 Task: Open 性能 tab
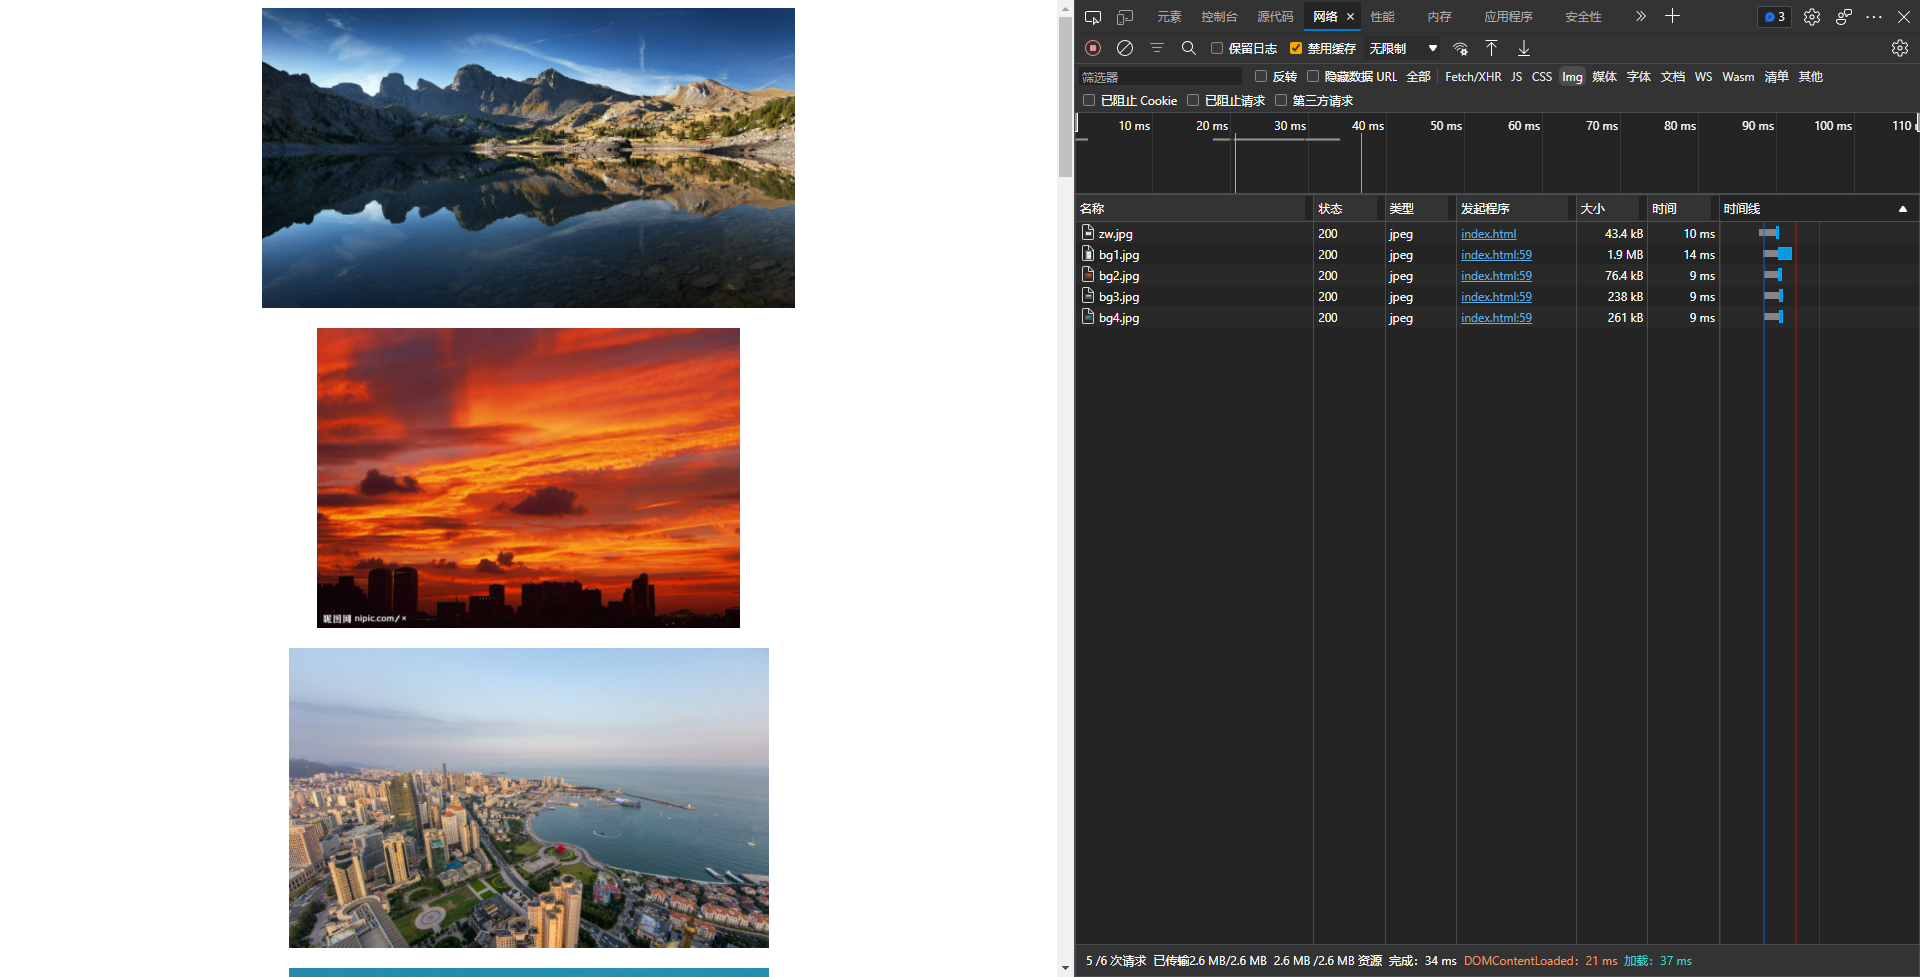[x=1382, y=17]
